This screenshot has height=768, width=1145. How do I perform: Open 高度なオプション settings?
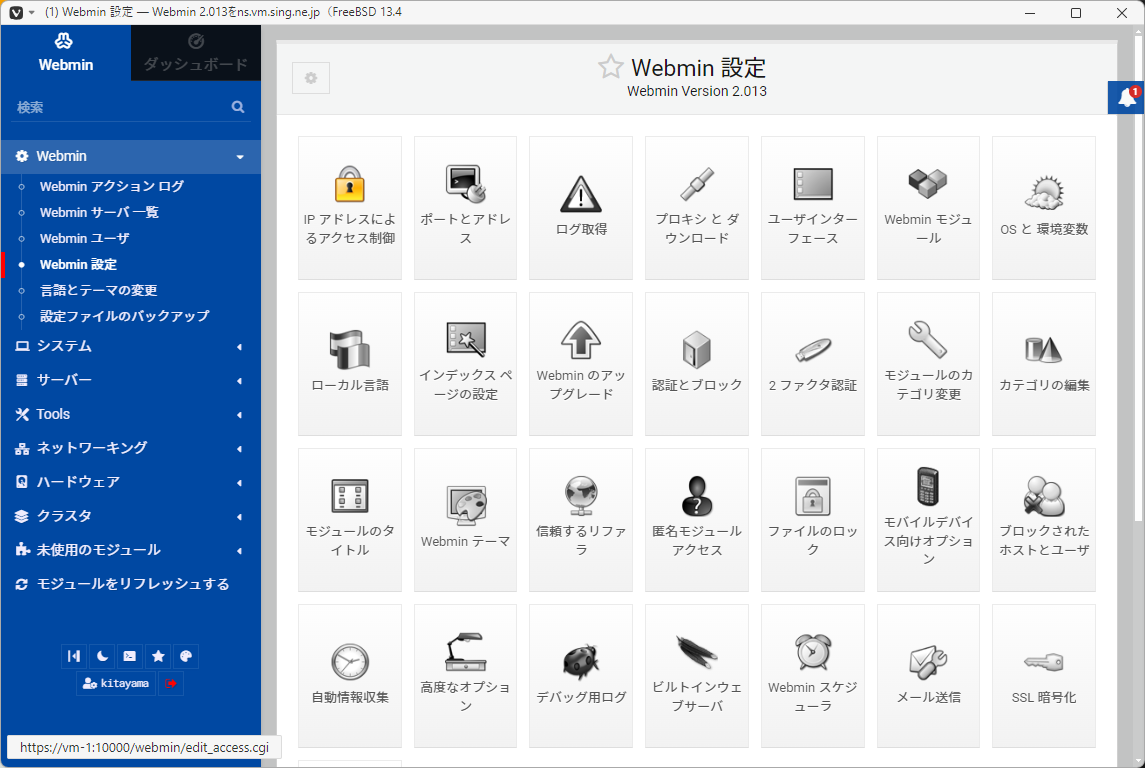click(465, 676)
